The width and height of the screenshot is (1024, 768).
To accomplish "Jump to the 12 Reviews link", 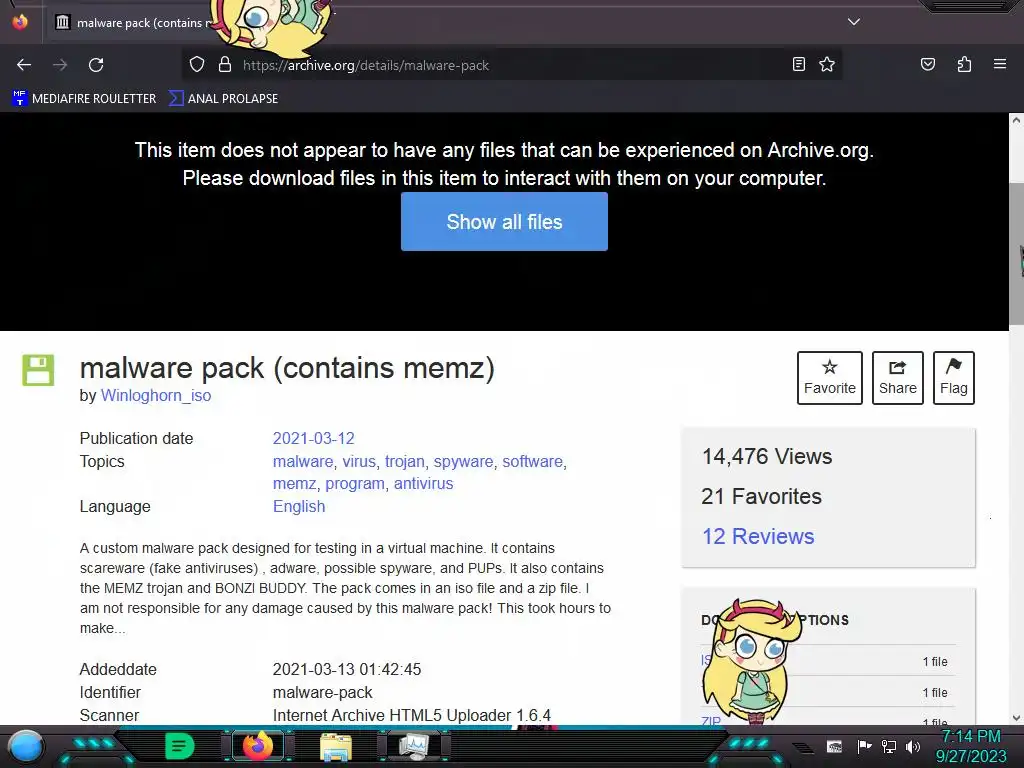I will pos(758,536).
